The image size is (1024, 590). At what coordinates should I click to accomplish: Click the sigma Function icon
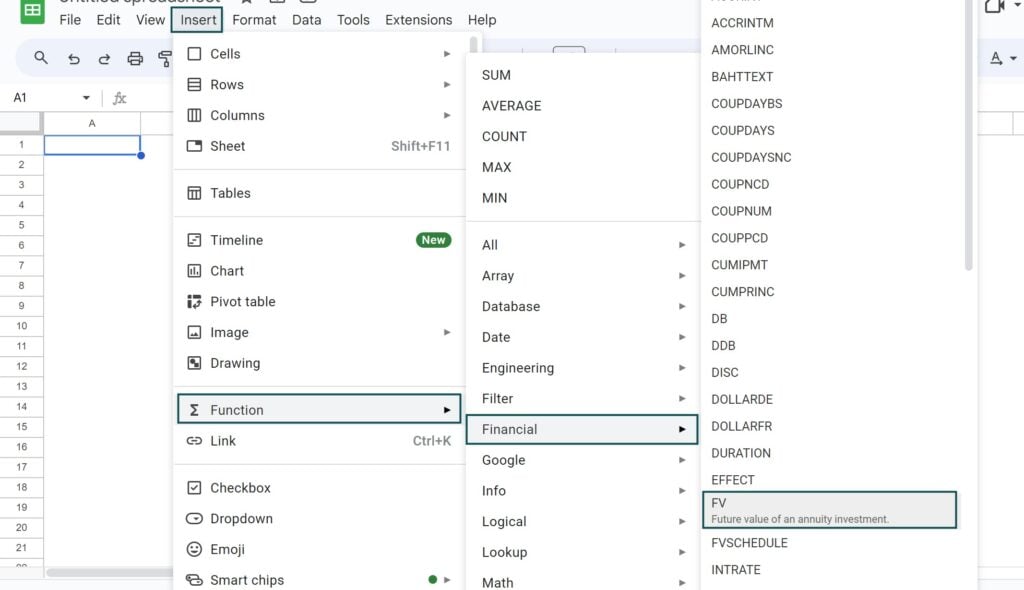[x=194, y=410]
